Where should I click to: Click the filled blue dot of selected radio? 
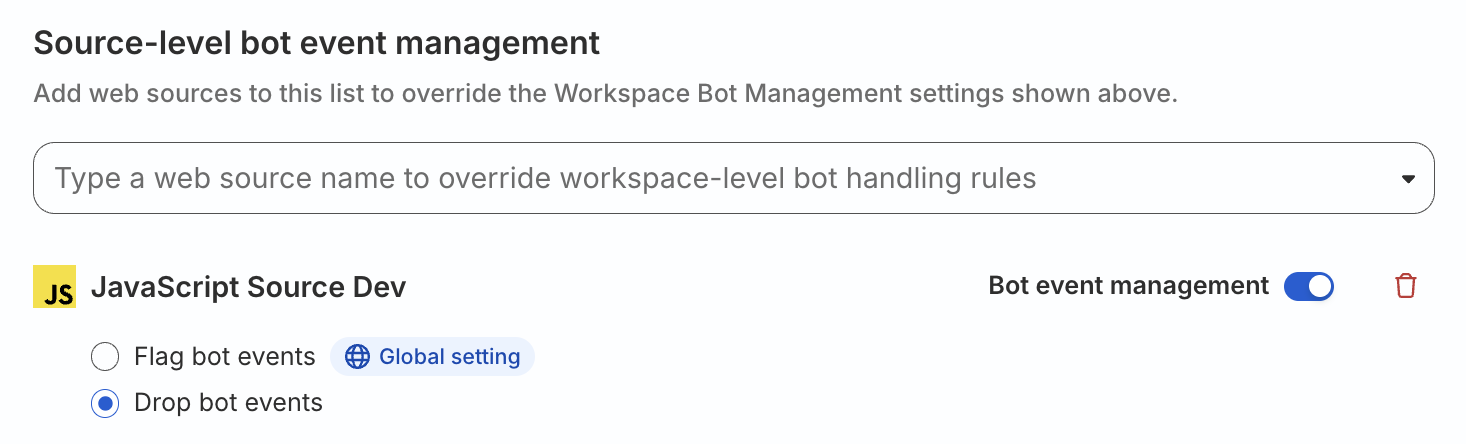tap(105, 404)
